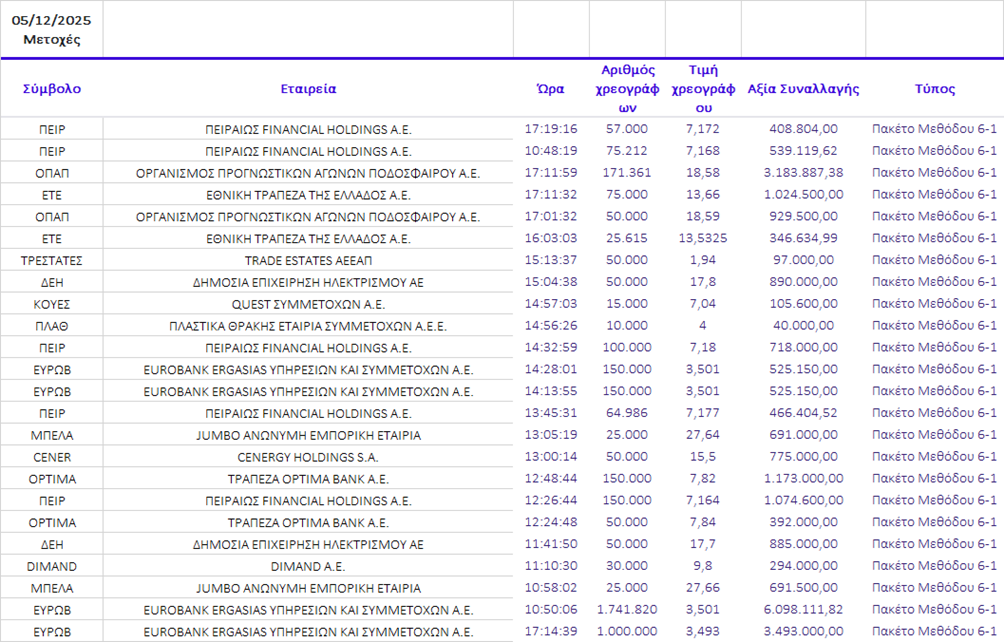This screenshot has width=1004, height=642.
Task: Click the CENERGY HOLDINGS S.A. company cell
Action: point(308,457)
